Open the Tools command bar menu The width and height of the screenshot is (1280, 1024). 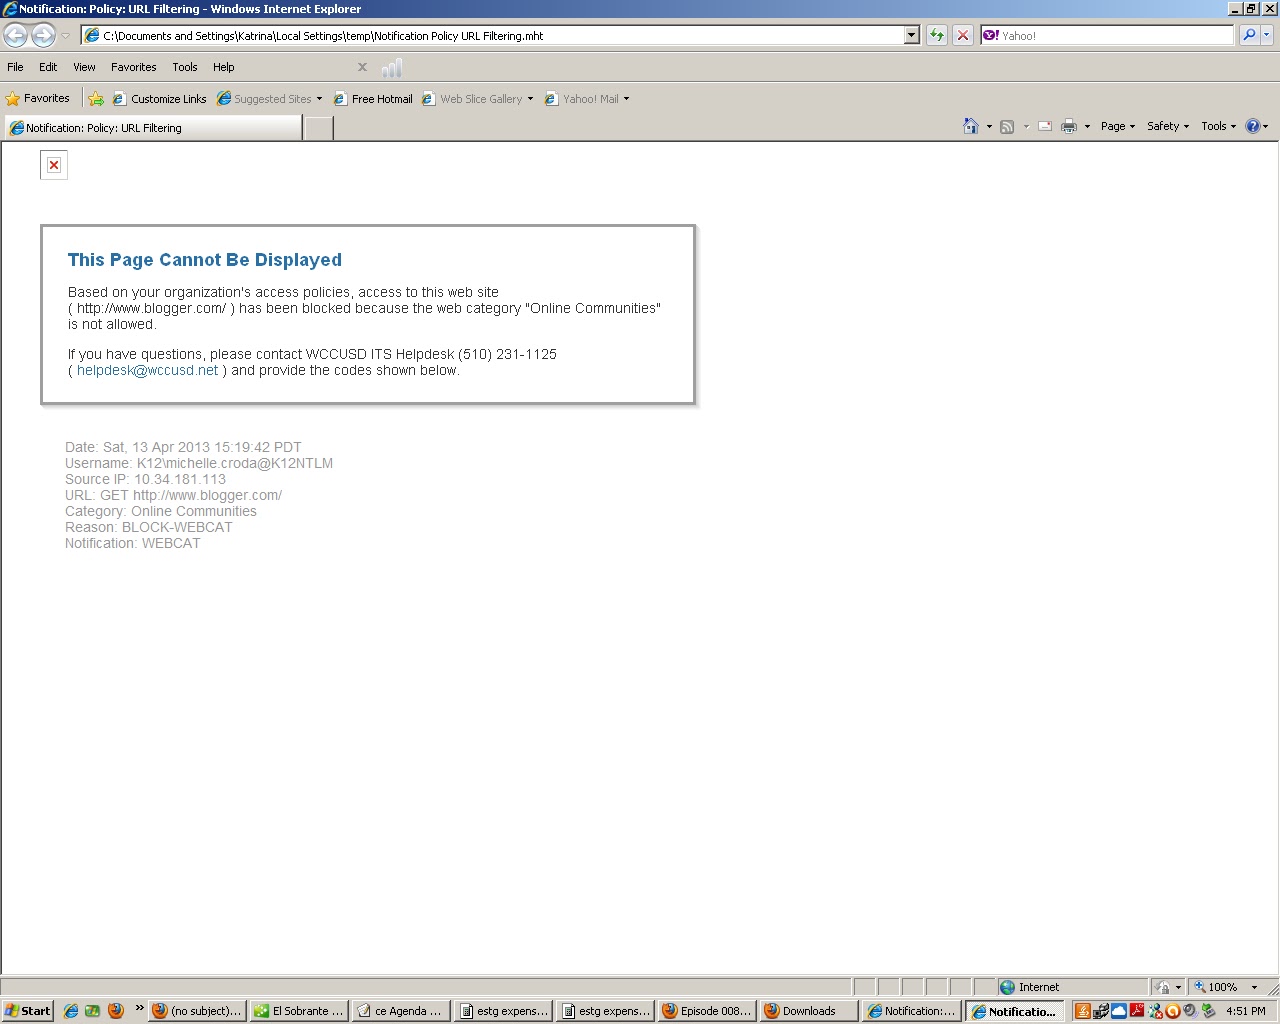point(1219,127)
